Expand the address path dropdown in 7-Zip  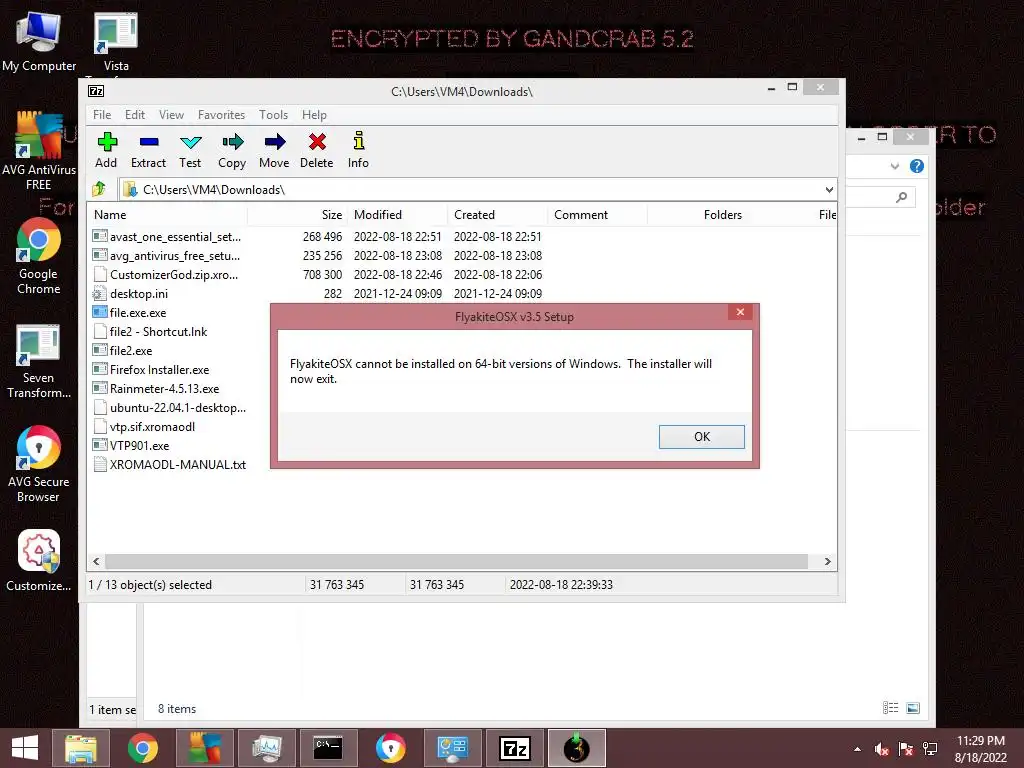point(829,189)
